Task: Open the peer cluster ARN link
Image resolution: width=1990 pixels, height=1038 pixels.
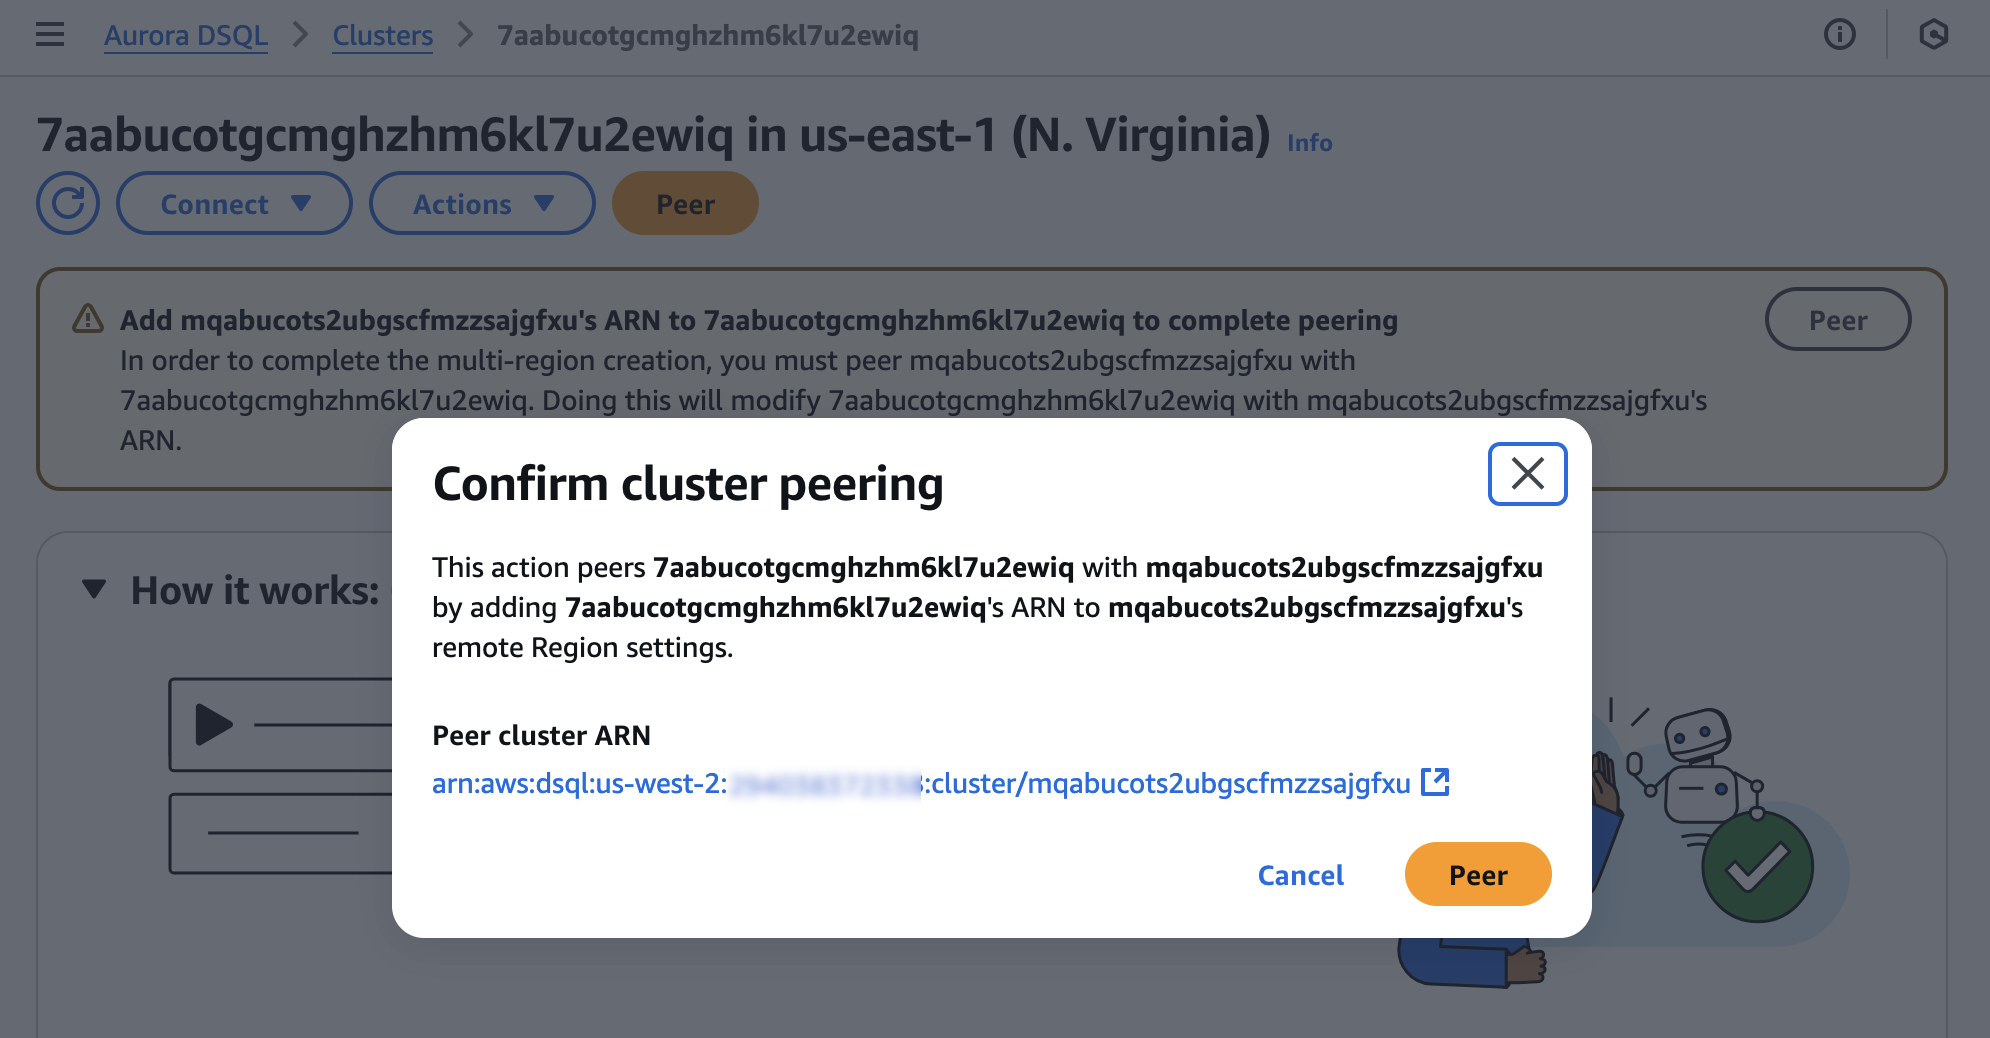Action: point(920,783)
